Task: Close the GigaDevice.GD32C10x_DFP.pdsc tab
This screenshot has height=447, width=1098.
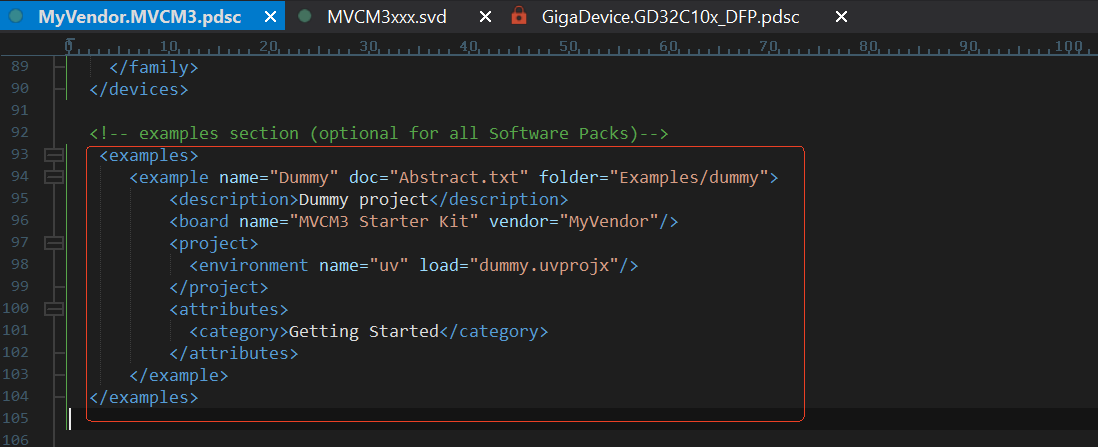Action: tap(841, 16)
